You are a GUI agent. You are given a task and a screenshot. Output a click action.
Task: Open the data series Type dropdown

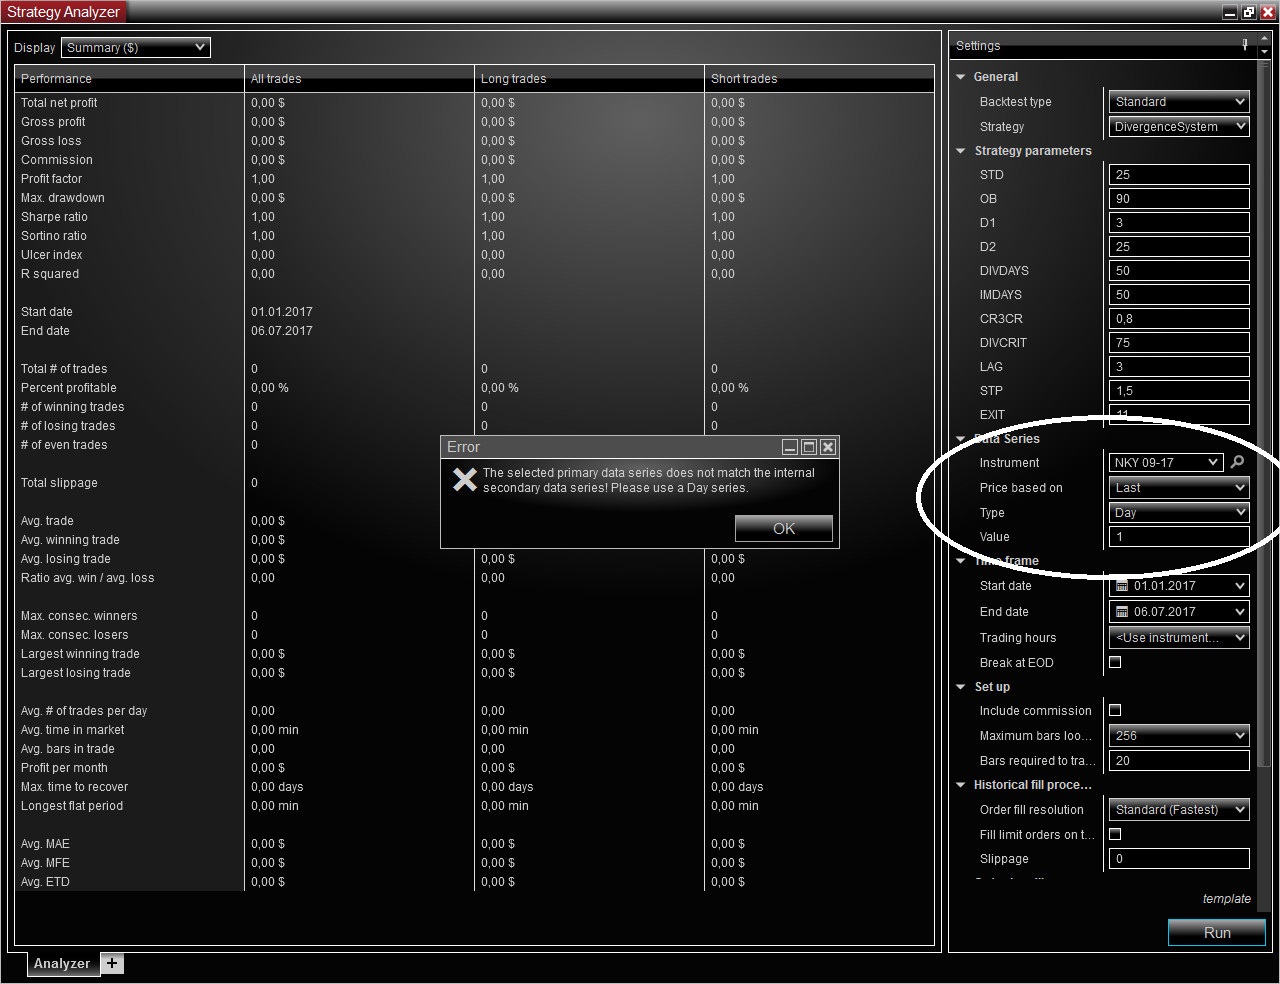[x=1179, y=513]
